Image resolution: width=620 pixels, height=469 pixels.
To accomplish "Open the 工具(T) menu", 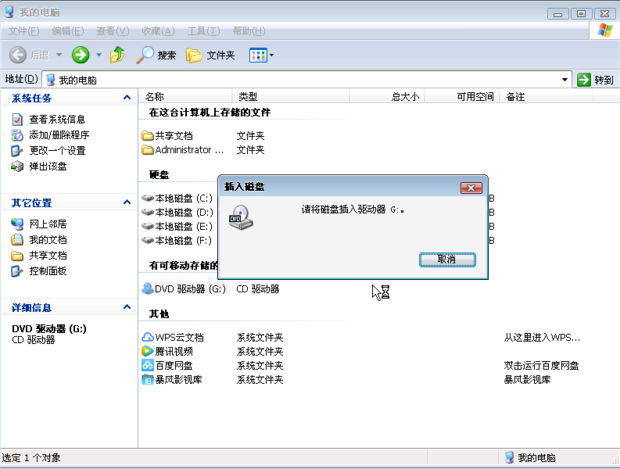I will pyautogui.click(x=204, y=31).
